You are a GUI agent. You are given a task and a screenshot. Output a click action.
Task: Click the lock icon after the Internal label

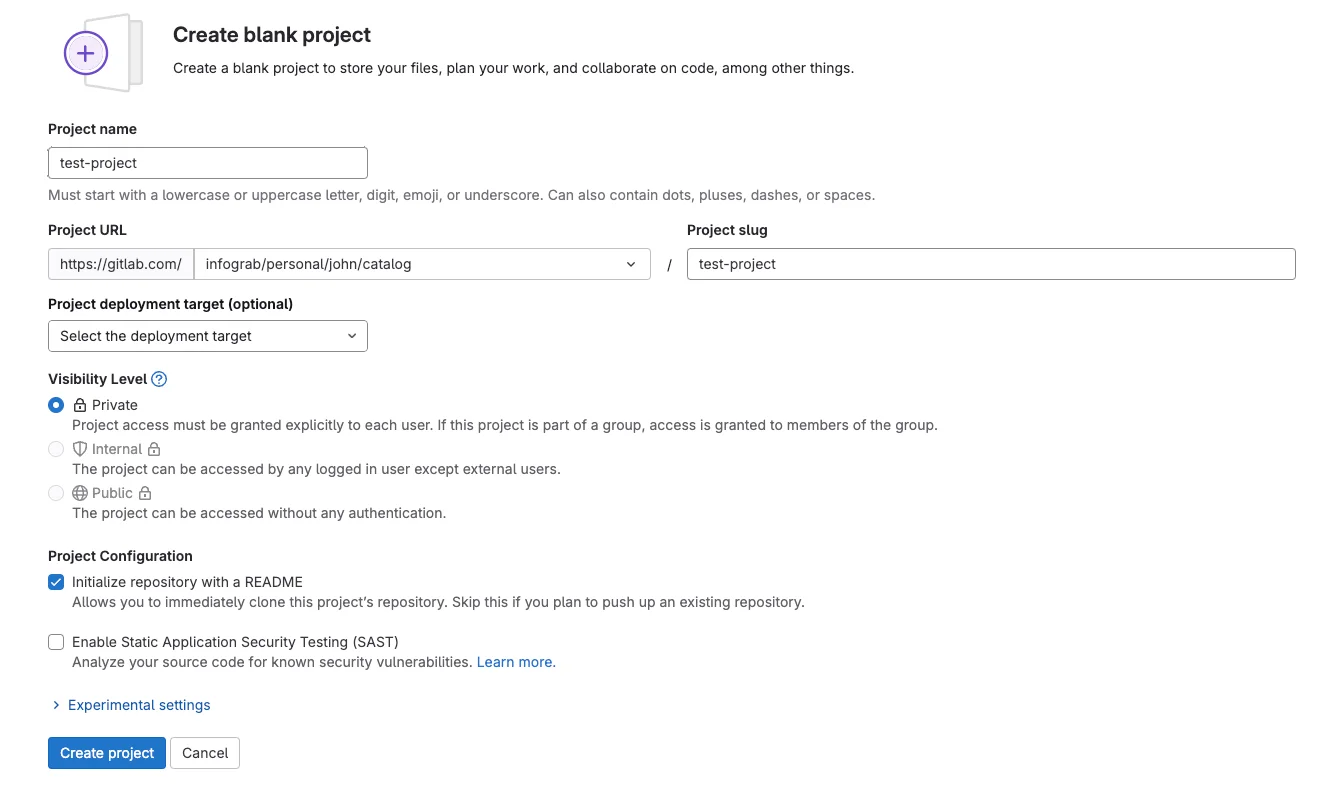click(x=152, y=449)
